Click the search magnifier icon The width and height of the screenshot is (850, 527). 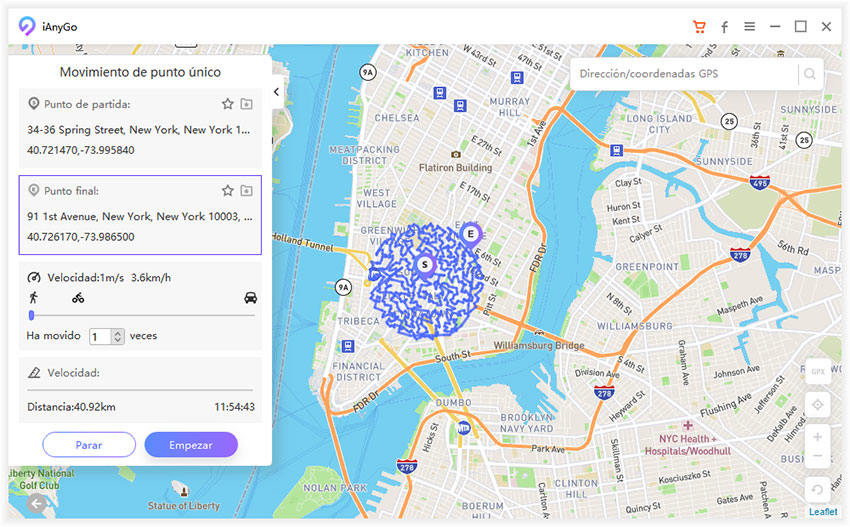pos(810,74)
